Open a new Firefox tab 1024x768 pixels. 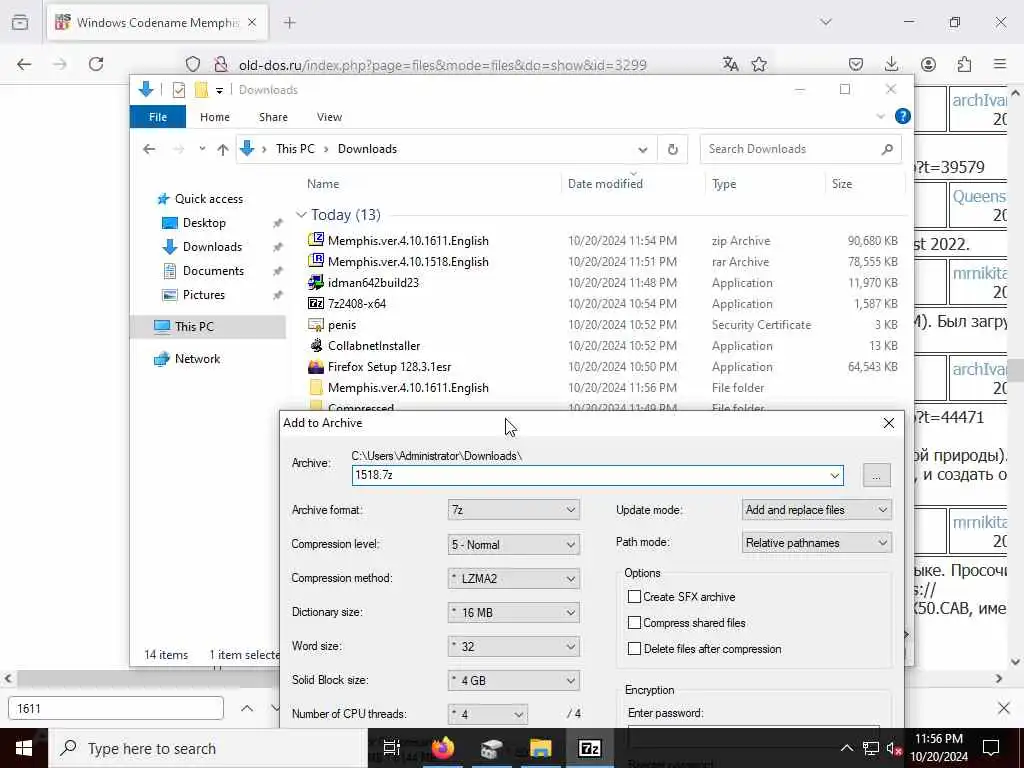pyautogui.click(x=289, y=23)
